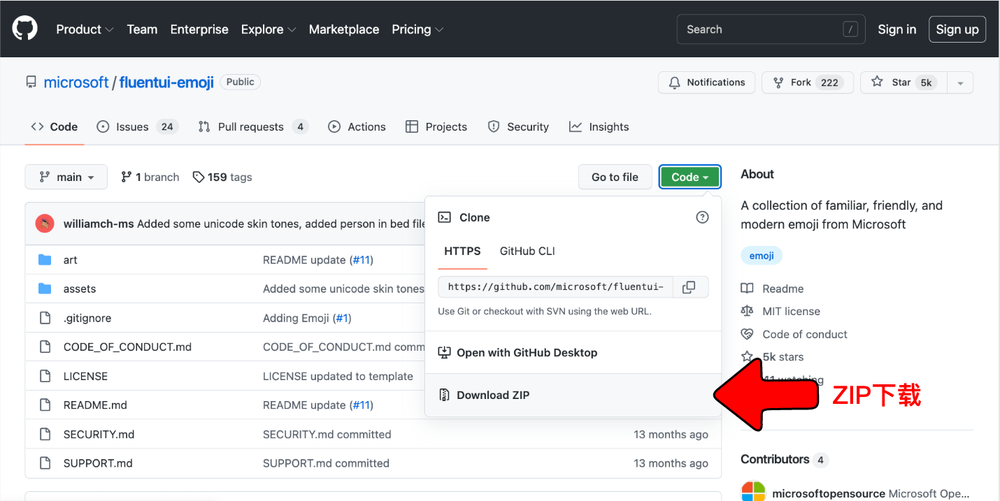
Task: Open the fluentui-emoji repository link
Action: [x=166, y=82]
